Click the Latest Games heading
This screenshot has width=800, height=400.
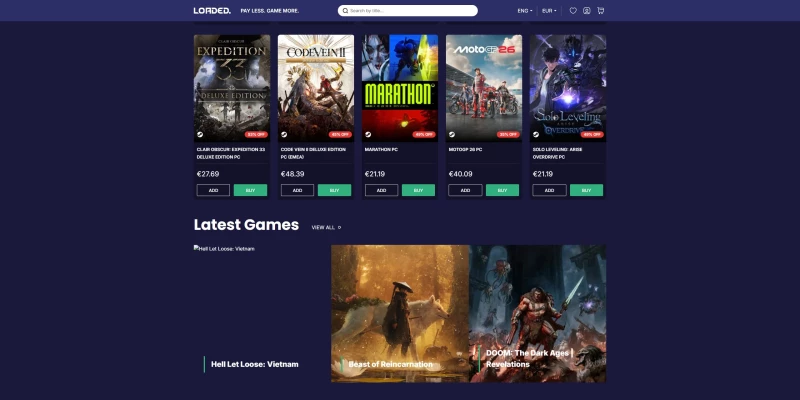tap(246, 225)
